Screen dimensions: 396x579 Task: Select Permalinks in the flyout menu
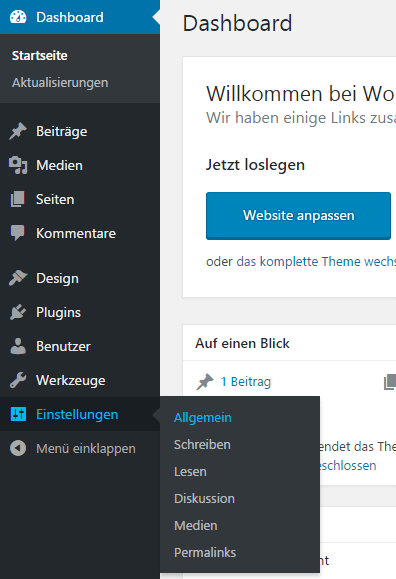[x=205, y=552]
